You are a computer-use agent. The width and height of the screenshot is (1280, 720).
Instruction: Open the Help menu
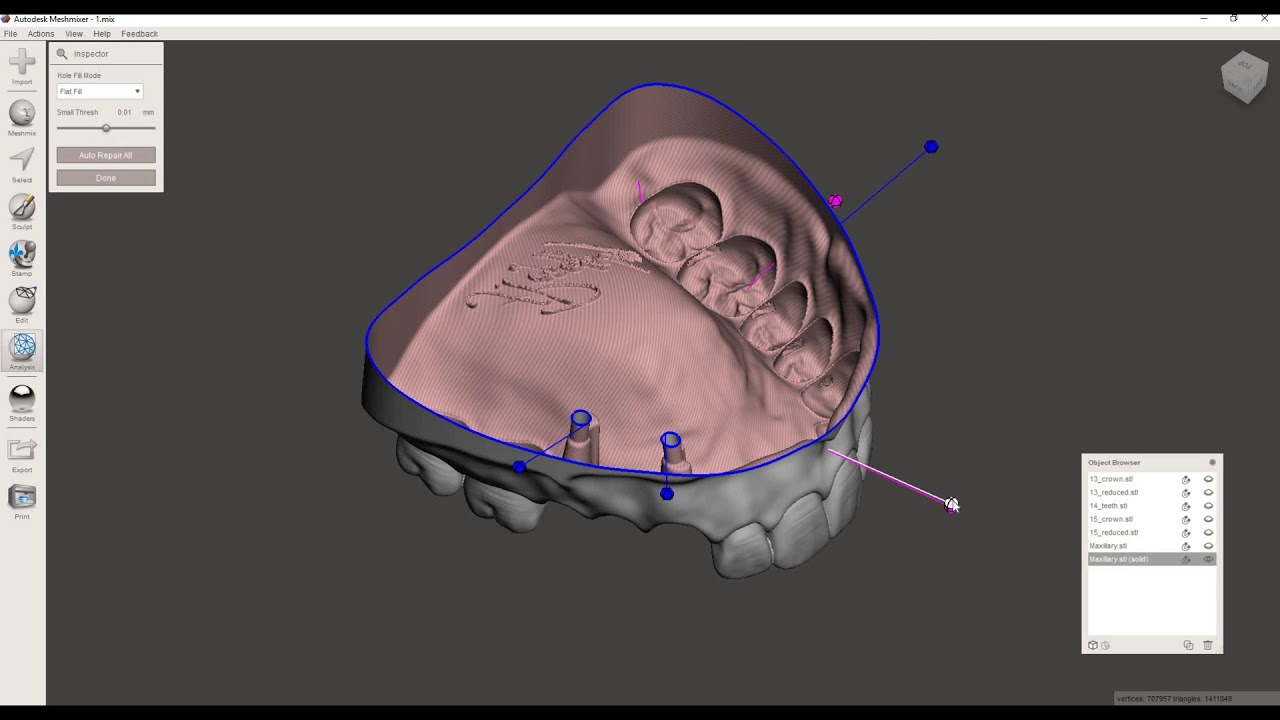point(102,34)
